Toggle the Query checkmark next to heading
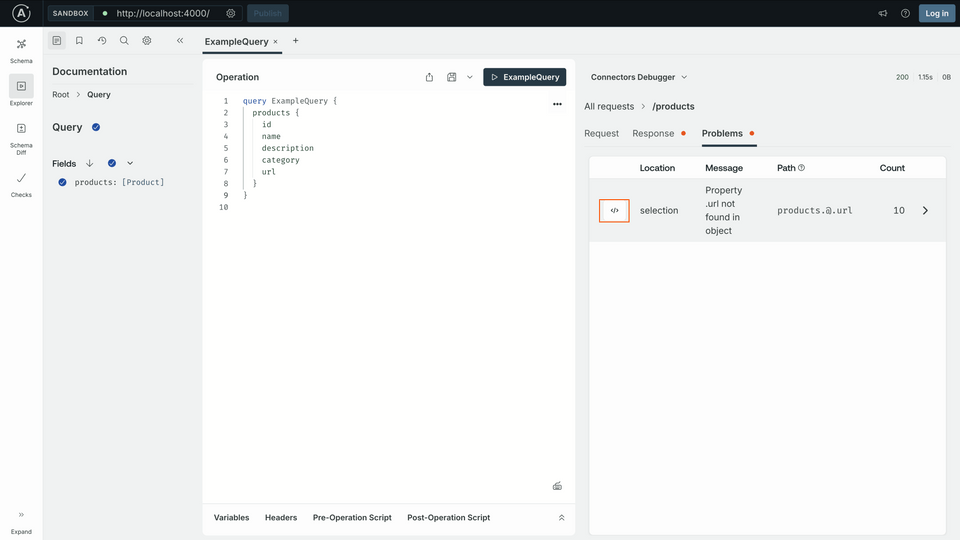Image resolution: width=960 pixels, height=540 pixels. (x=96, y=127)
